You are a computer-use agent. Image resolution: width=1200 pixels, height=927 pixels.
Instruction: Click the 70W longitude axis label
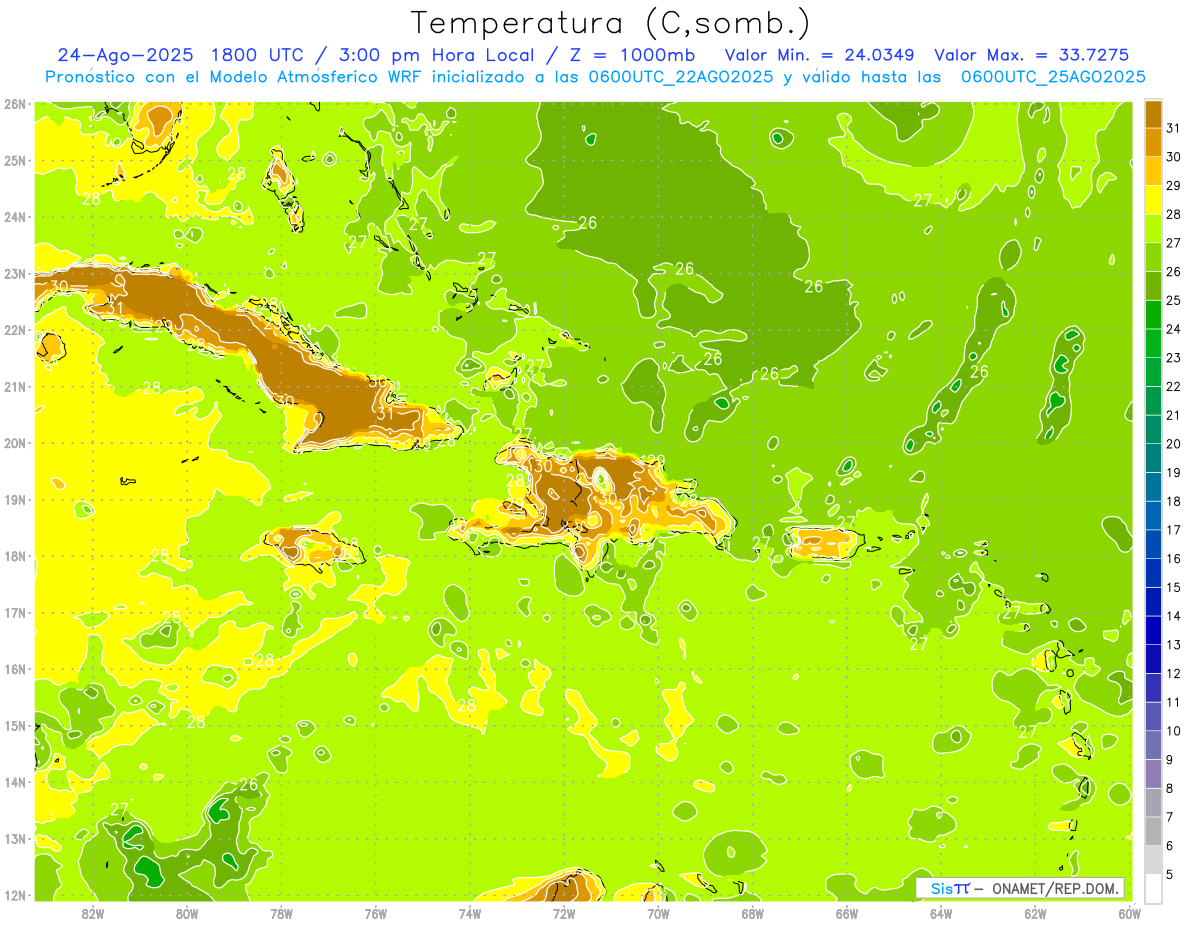click(x=658, y=913)
